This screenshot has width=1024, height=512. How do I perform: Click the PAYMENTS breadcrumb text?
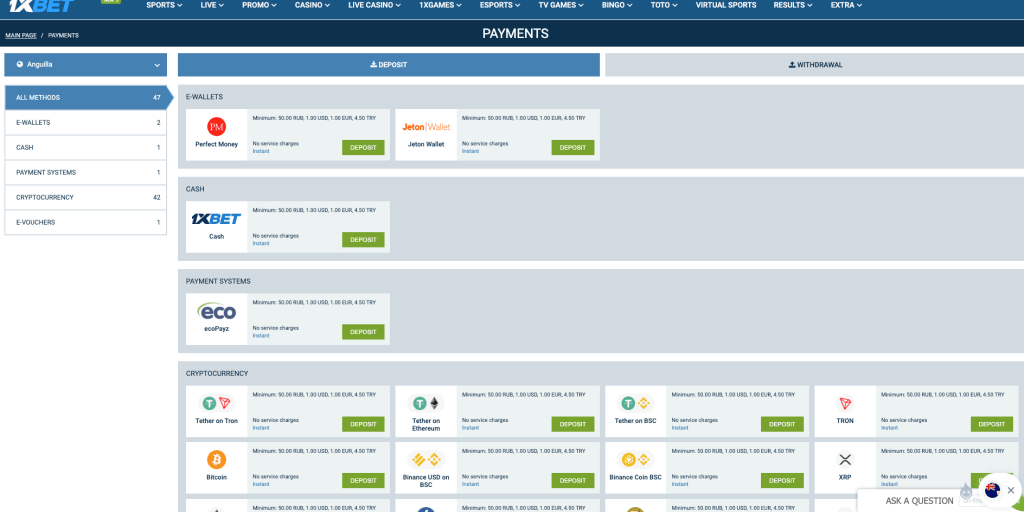63,35
